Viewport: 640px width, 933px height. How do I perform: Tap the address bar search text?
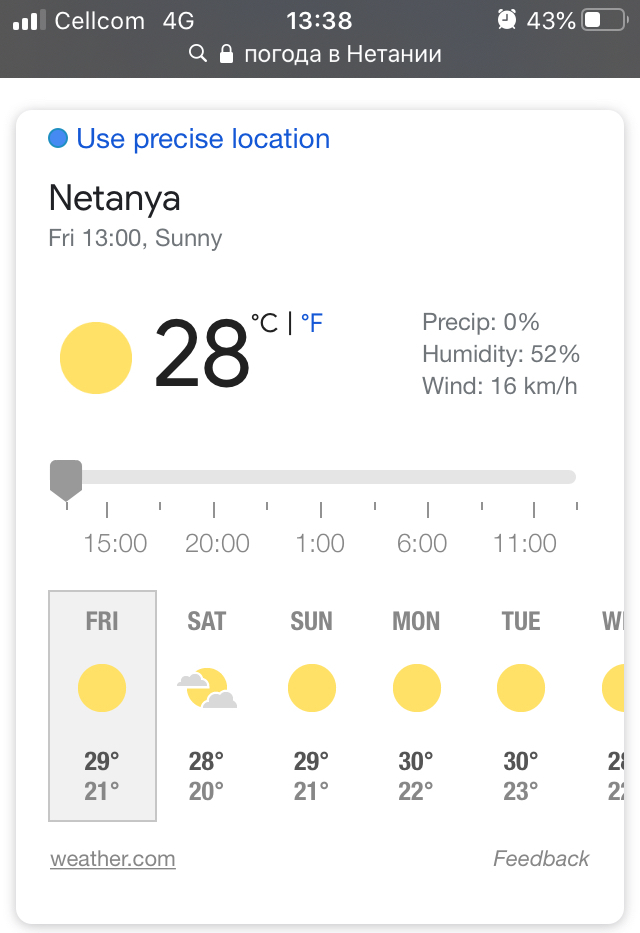[x=343, y=54]
